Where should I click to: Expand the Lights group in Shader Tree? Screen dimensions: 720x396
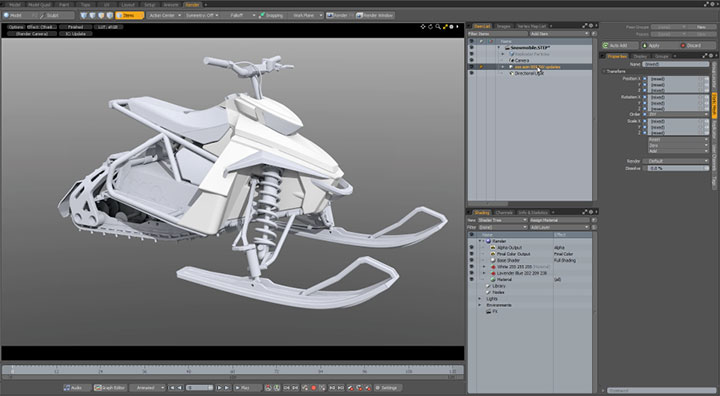480,299
